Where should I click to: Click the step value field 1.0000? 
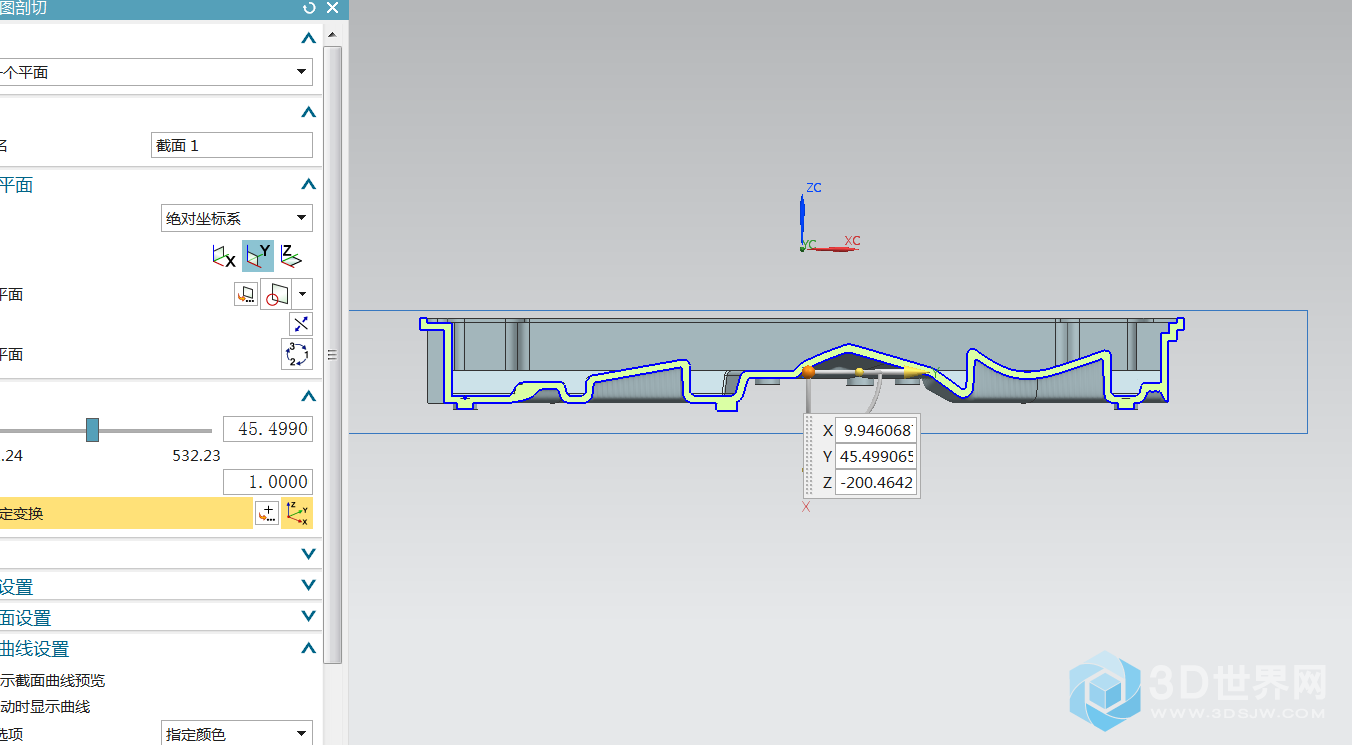(267, 482)
